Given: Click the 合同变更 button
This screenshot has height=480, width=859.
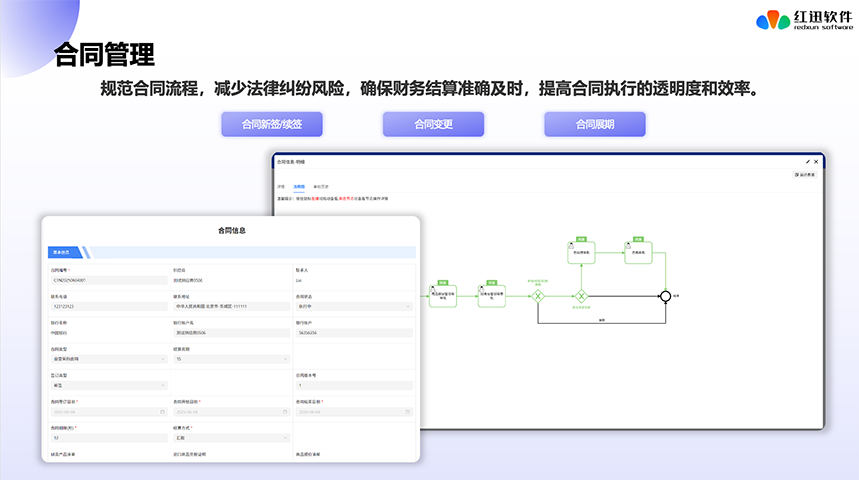Looking at the screenshot, I should 433,124.
